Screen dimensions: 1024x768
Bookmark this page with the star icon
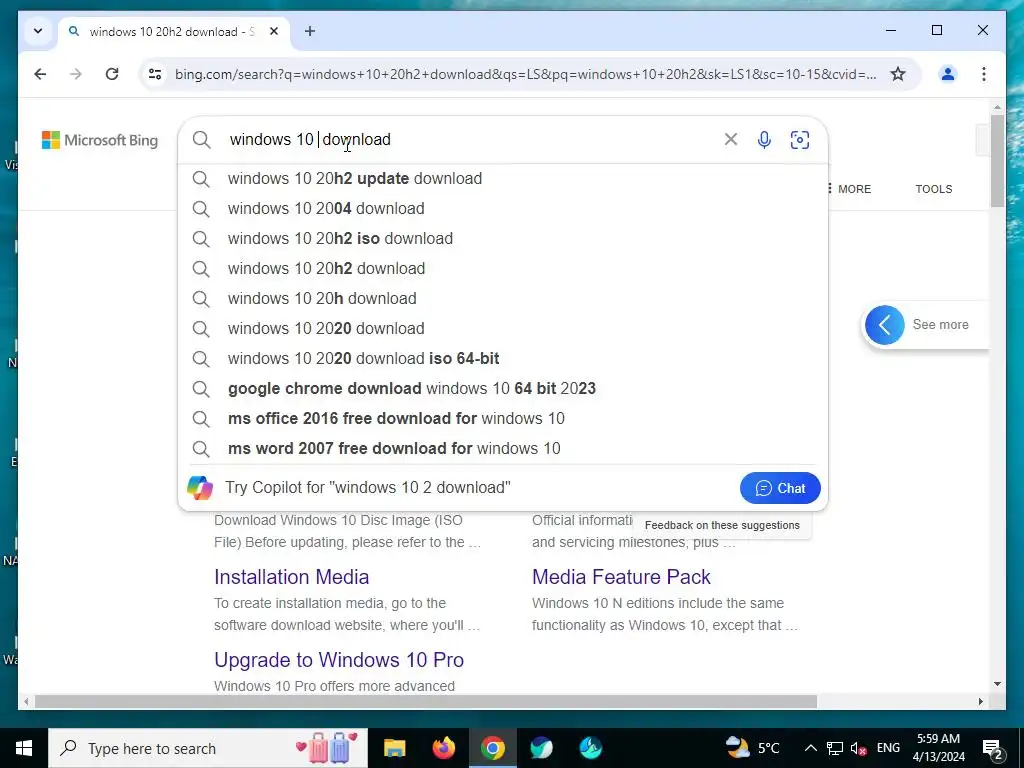coord(898,74)
